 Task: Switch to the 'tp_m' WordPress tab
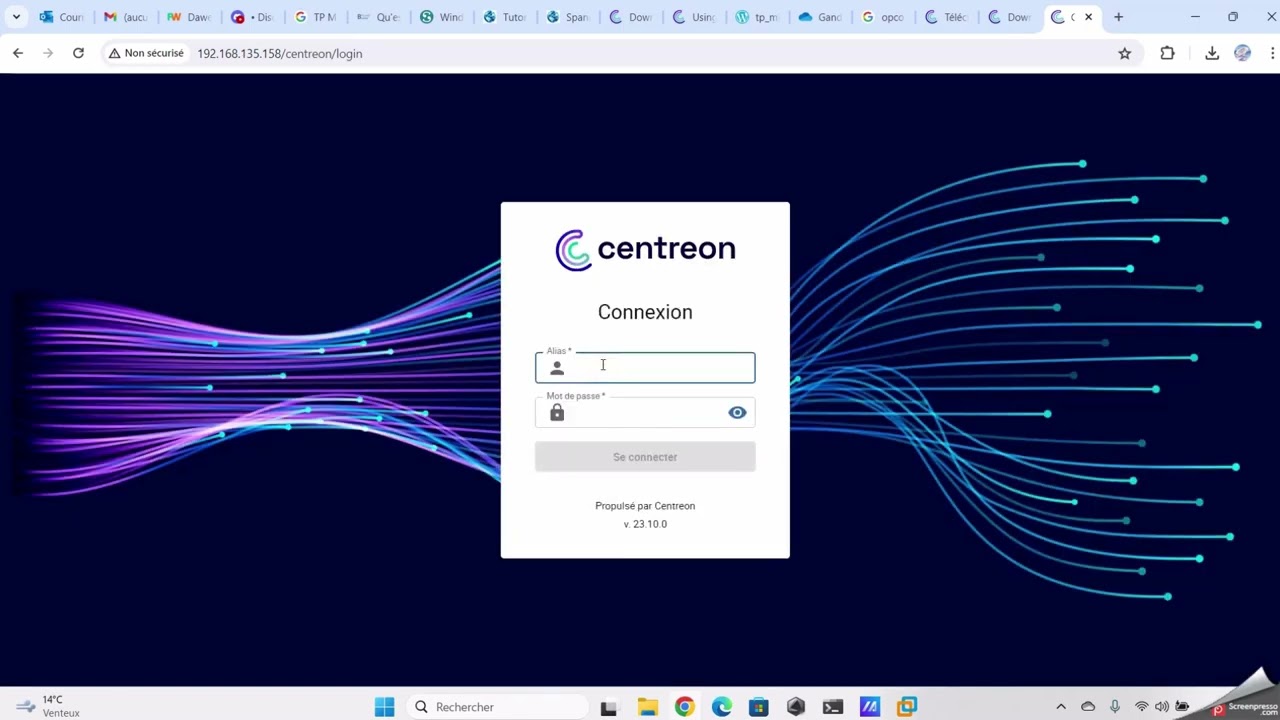coord(757,17)
